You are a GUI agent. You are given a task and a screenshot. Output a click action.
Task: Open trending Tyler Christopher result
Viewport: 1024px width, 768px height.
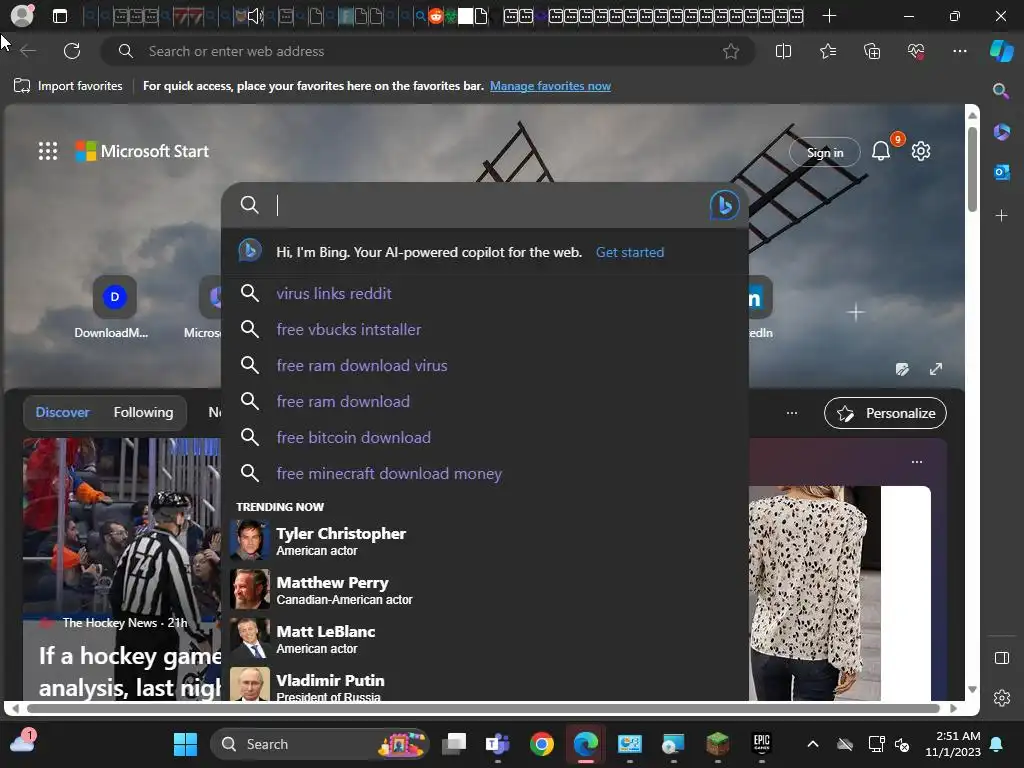point(485,541)
